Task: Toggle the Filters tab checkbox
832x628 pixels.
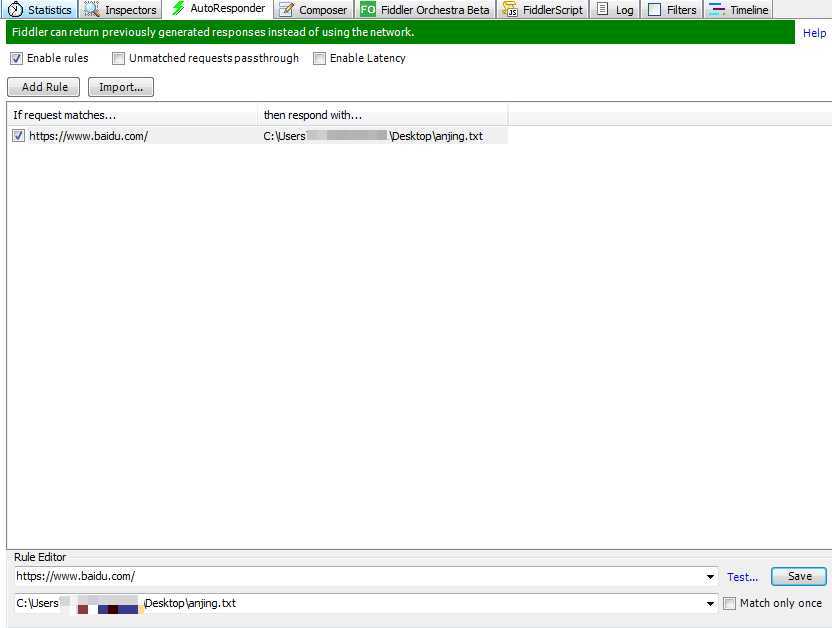Action: (x=655, y=10)
